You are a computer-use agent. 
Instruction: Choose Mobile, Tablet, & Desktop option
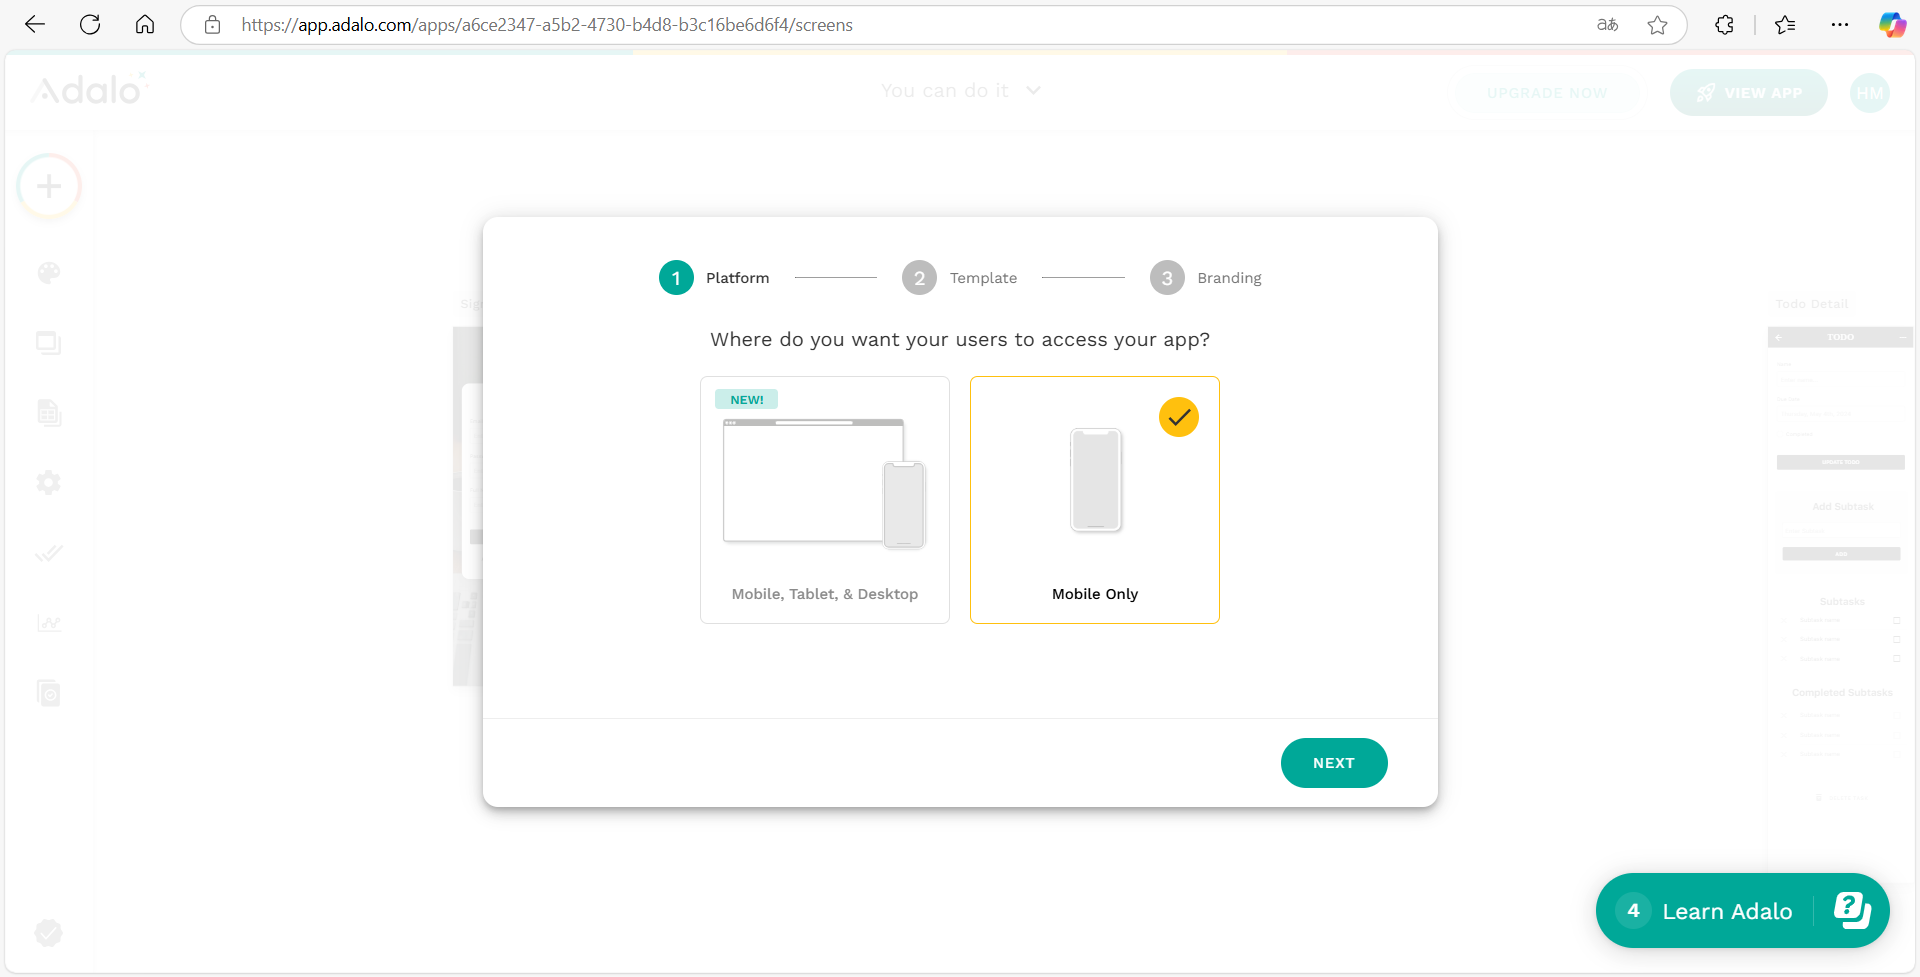[x=825, y=500]
